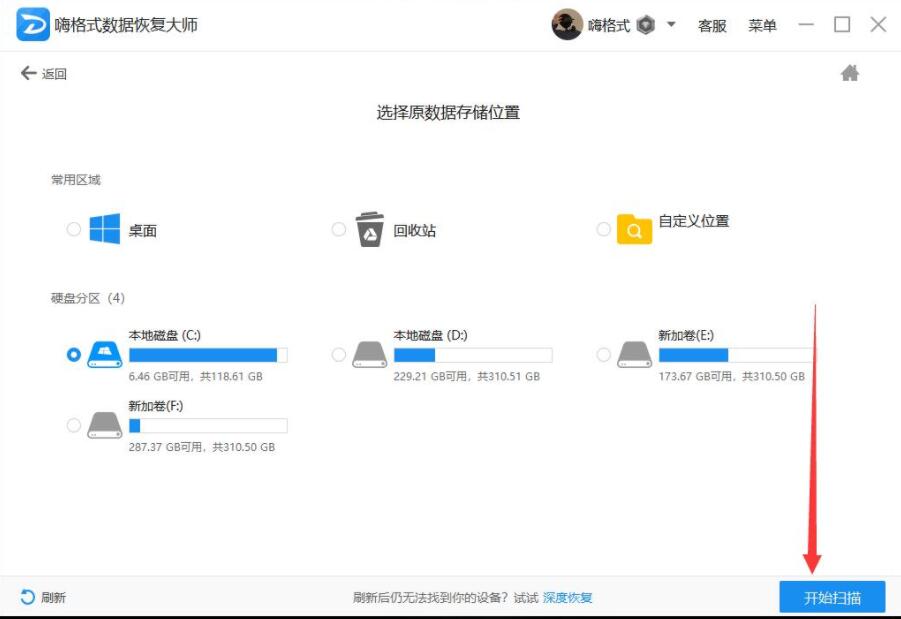Click the 新加卷(F:) label
901x619 pixels.
(156, 406)
